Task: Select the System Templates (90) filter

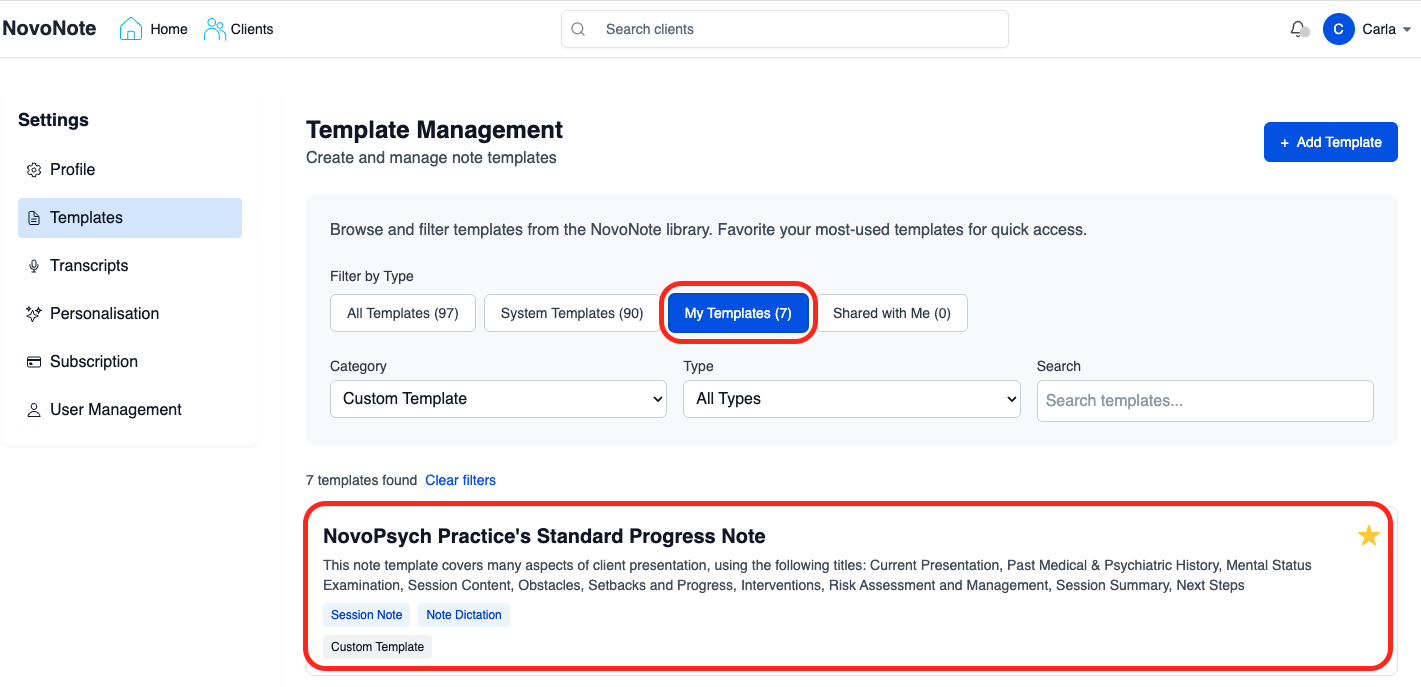Action: point(572,313)
